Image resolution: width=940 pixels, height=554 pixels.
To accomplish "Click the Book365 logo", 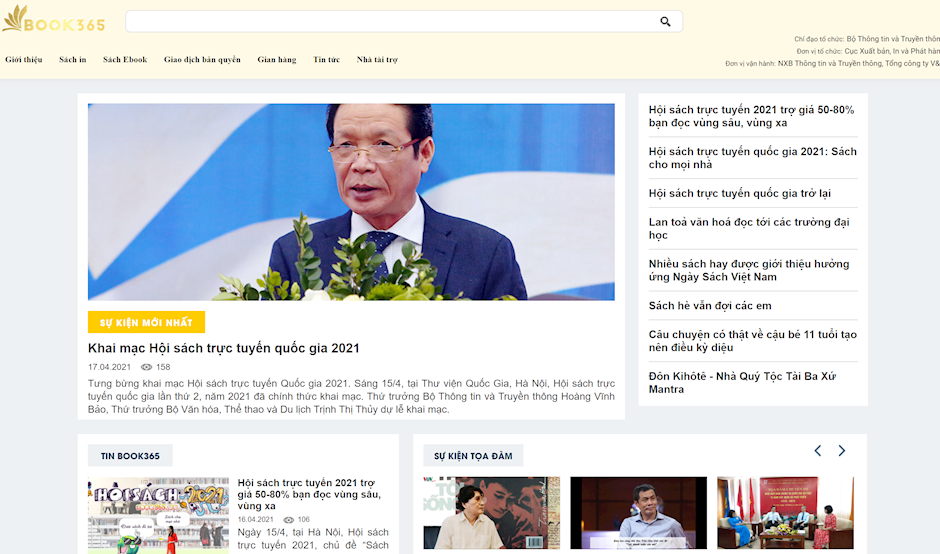I will (53, 20).
